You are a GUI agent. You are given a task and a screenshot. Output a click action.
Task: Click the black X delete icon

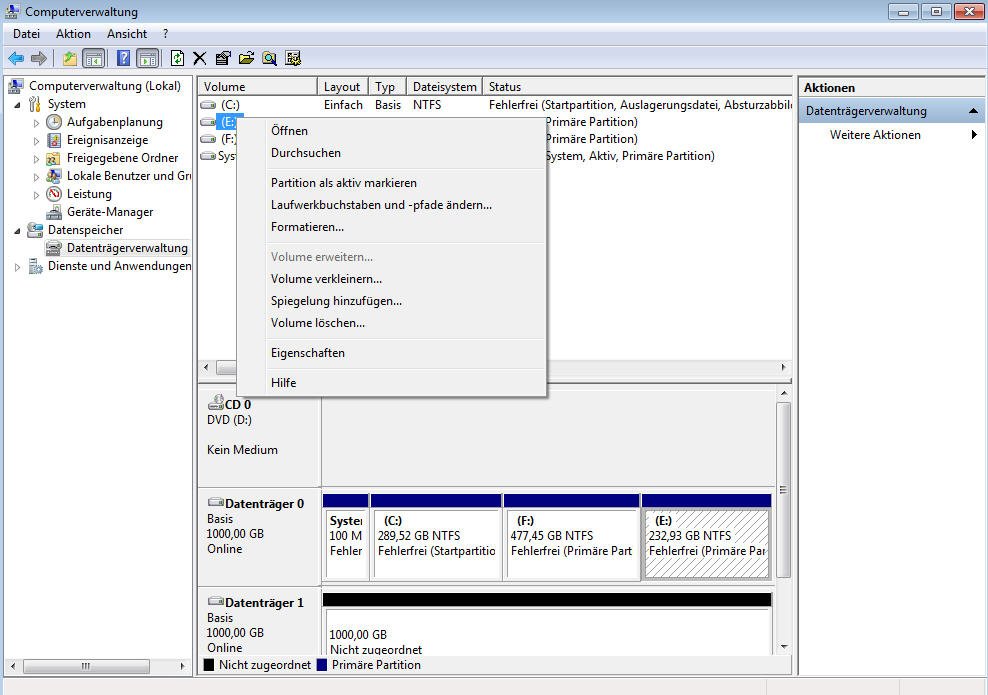(200, 59)
